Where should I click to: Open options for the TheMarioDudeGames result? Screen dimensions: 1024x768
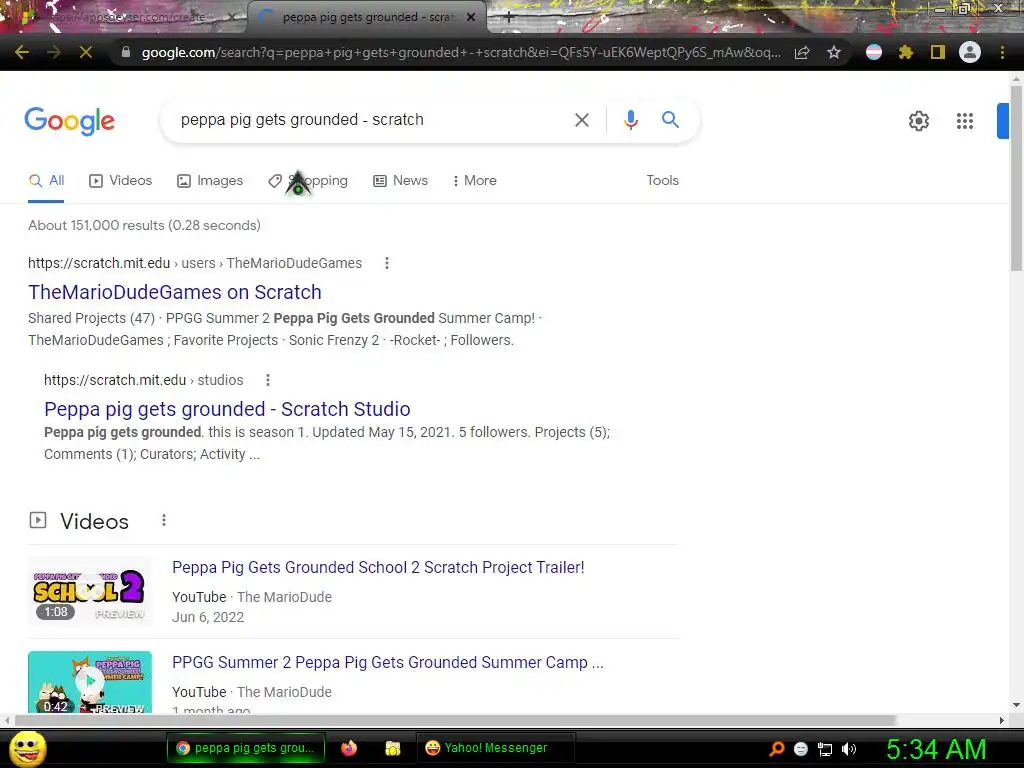pyautogui.click(x=387, y=263)
